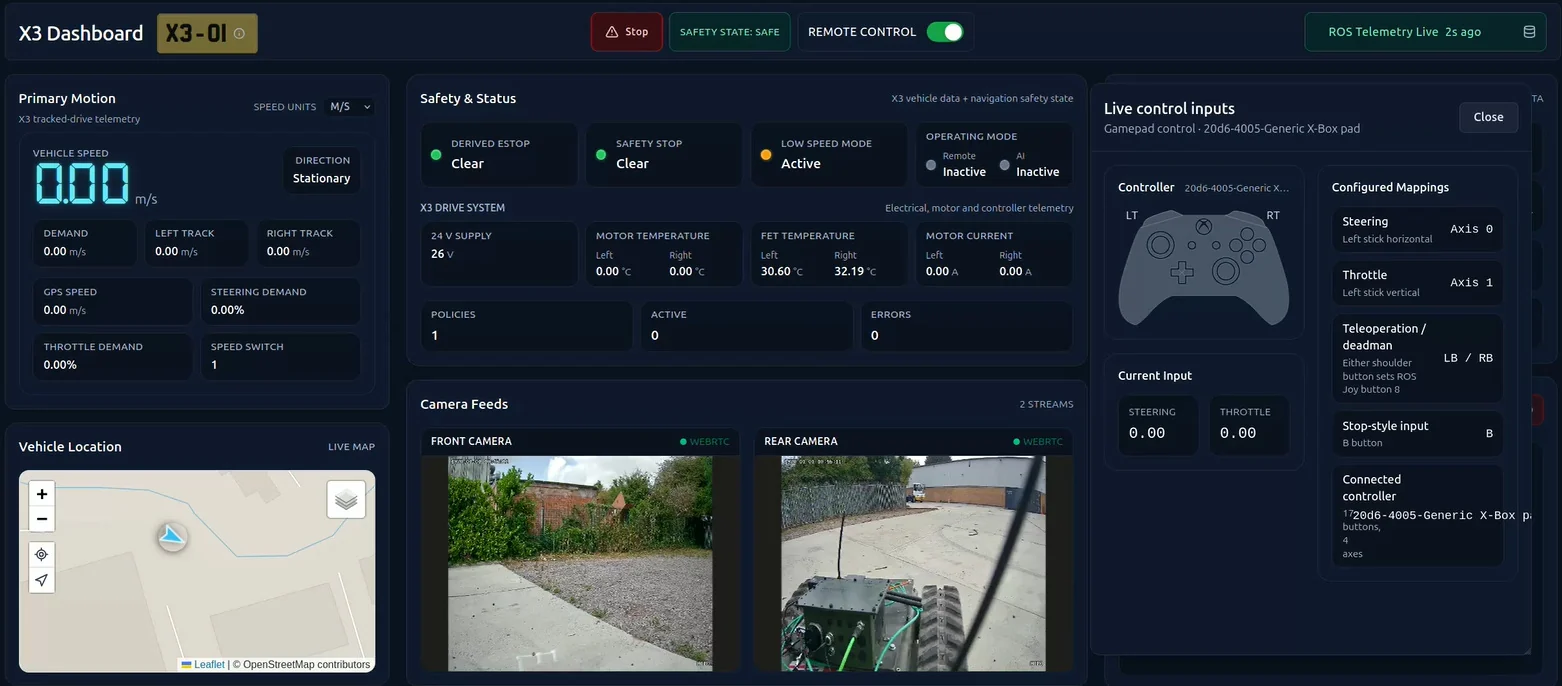Viewport: 1562px width, 686px height.
Task: Click the THROTTLE DEMAND 0.00% tile
Action: click(x=112, y=356)
